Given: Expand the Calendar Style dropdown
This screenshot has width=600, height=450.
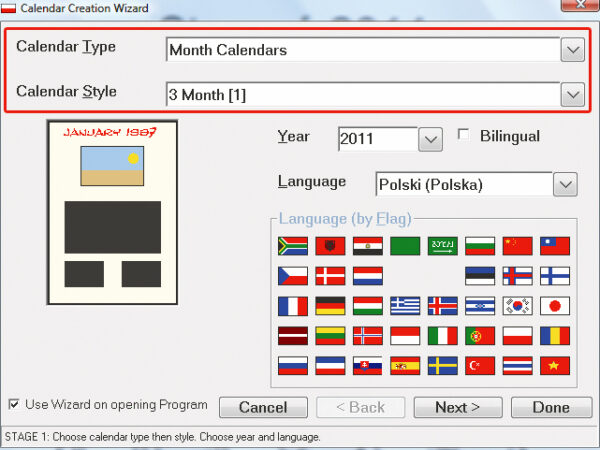Looking at the screenshot, I should click(x=571, y=95).
